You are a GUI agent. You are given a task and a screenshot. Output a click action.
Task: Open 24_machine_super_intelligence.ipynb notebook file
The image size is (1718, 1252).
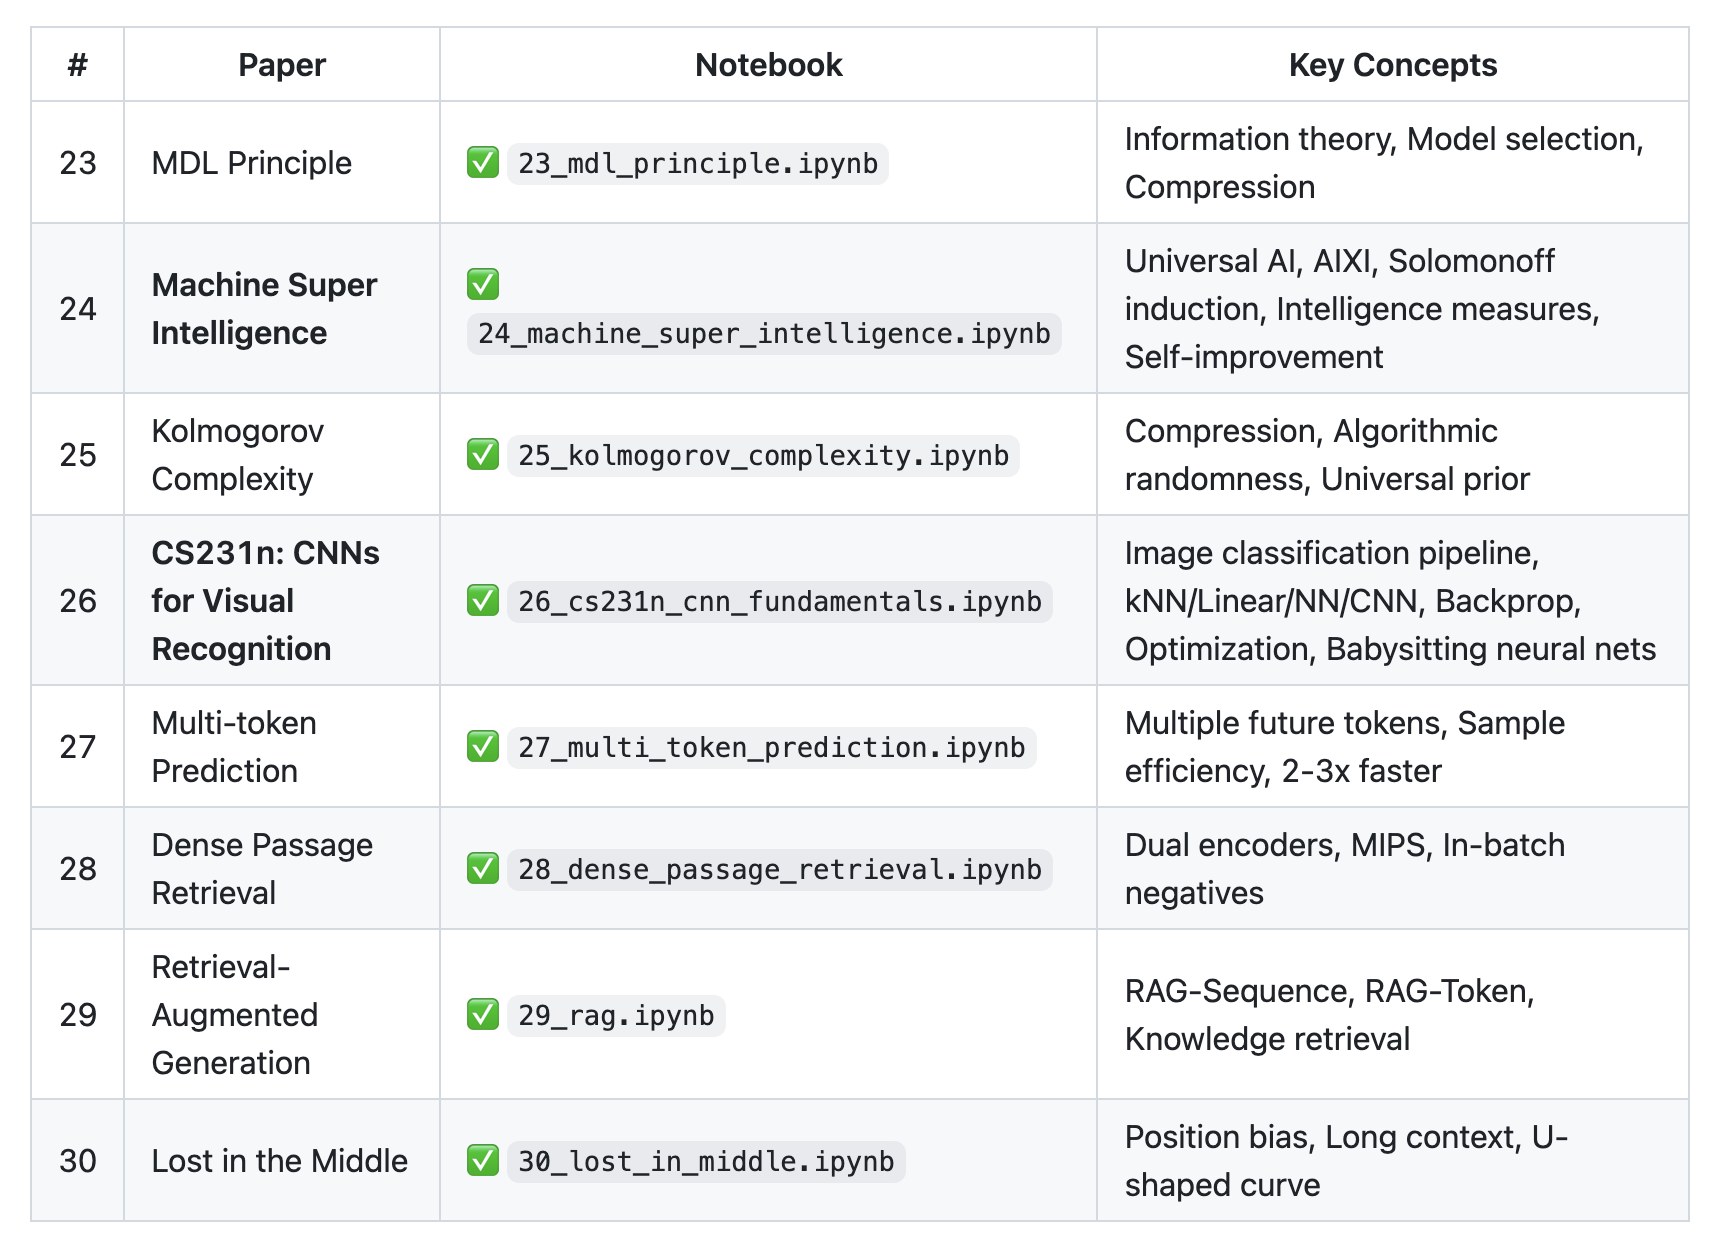click(764, 333)
